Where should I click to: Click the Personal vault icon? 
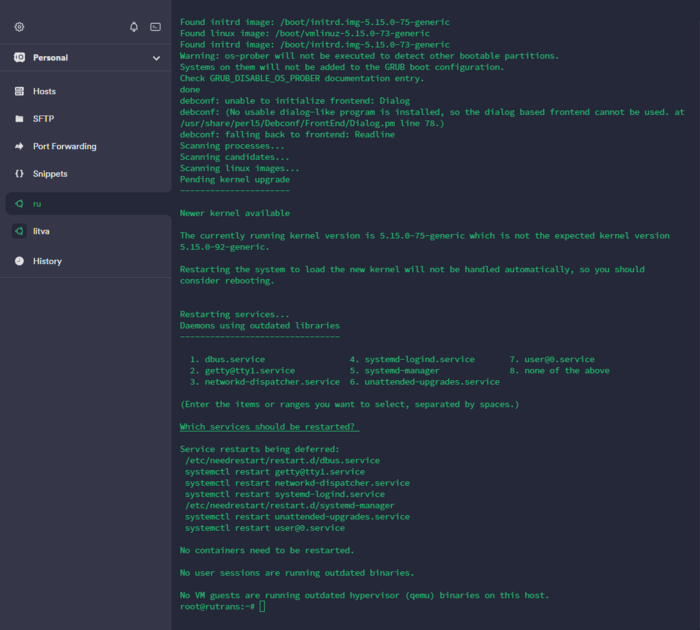click(x=19, y=58)
